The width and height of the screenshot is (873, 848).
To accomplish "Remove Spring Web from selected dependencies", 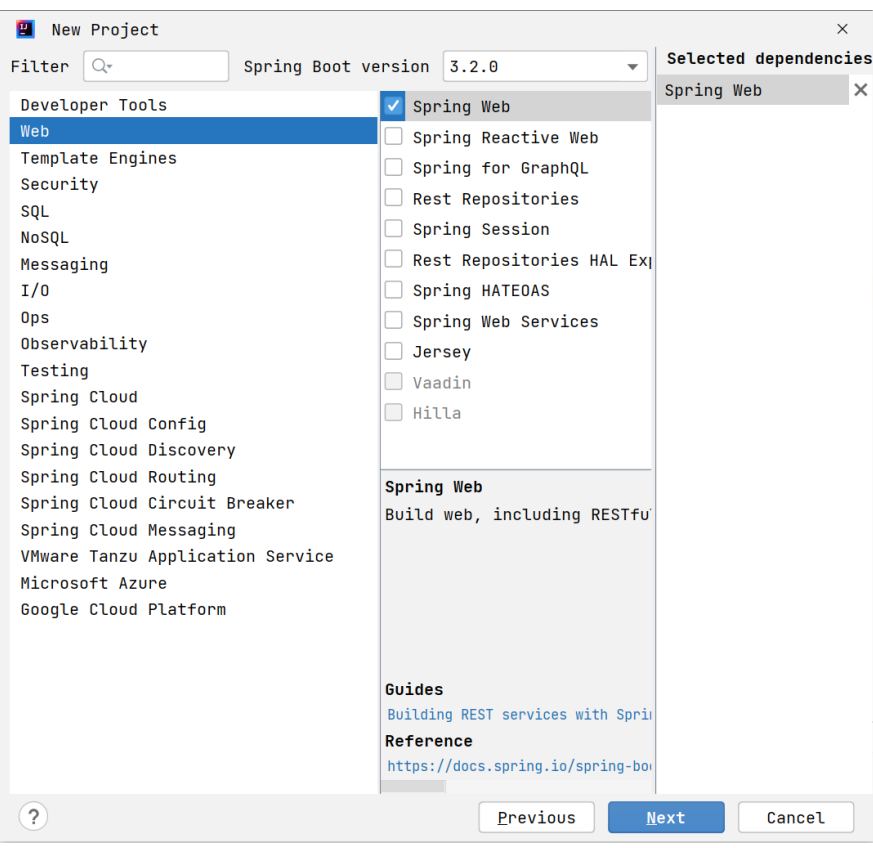I will pos(861,90).
